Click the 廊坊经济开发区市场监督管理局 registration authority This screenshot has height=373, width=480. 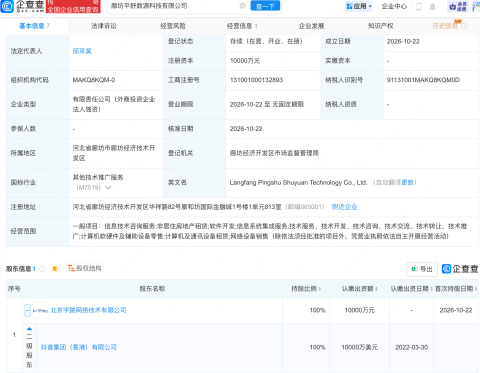(274, 153)
